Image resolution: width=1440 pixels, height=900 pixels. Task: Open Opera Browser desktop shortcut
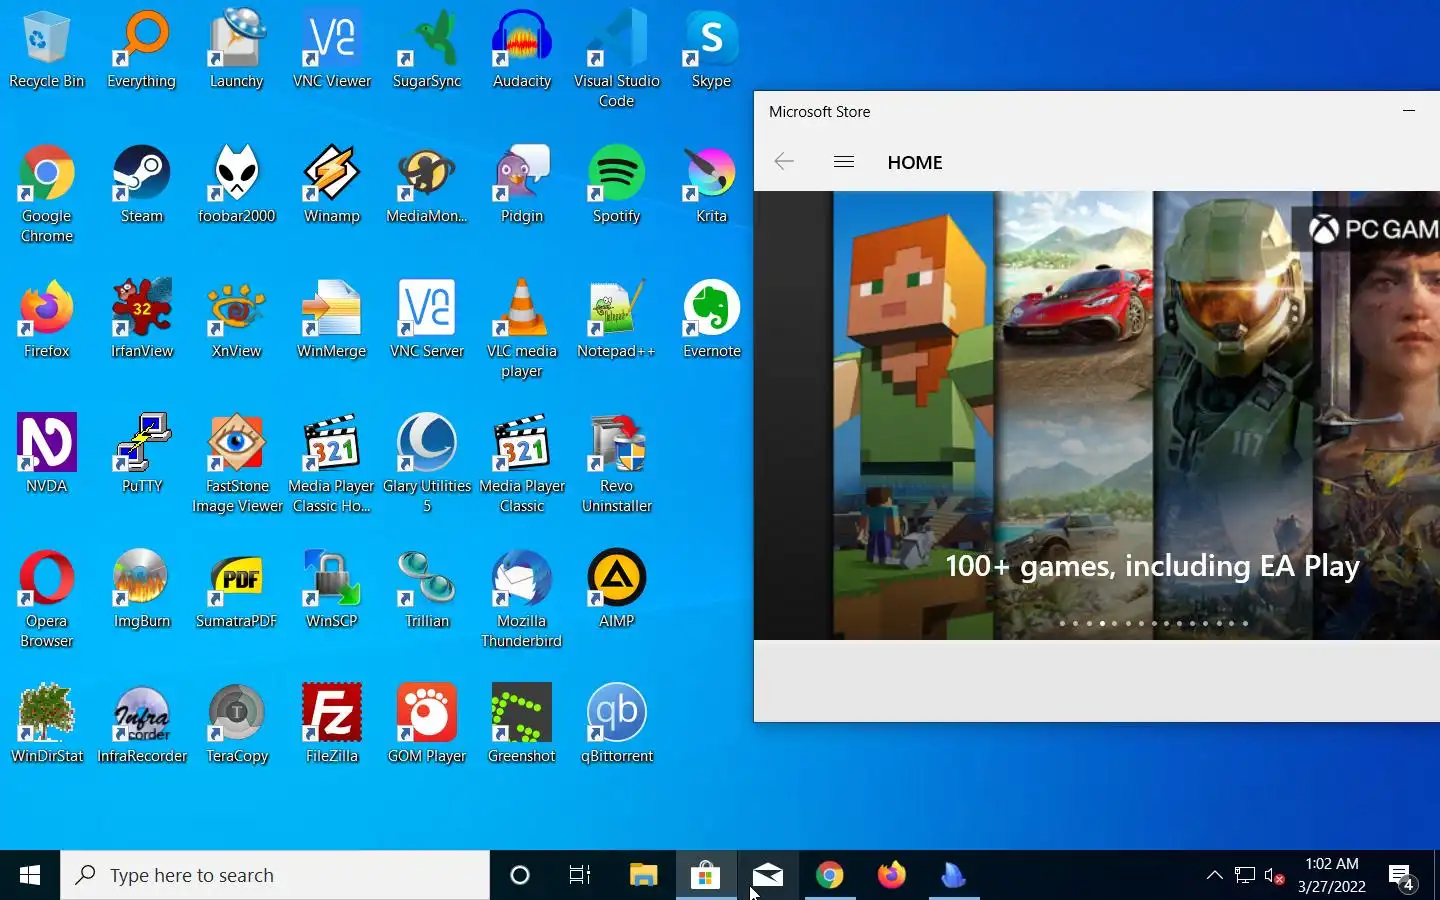tap(46, 601)
